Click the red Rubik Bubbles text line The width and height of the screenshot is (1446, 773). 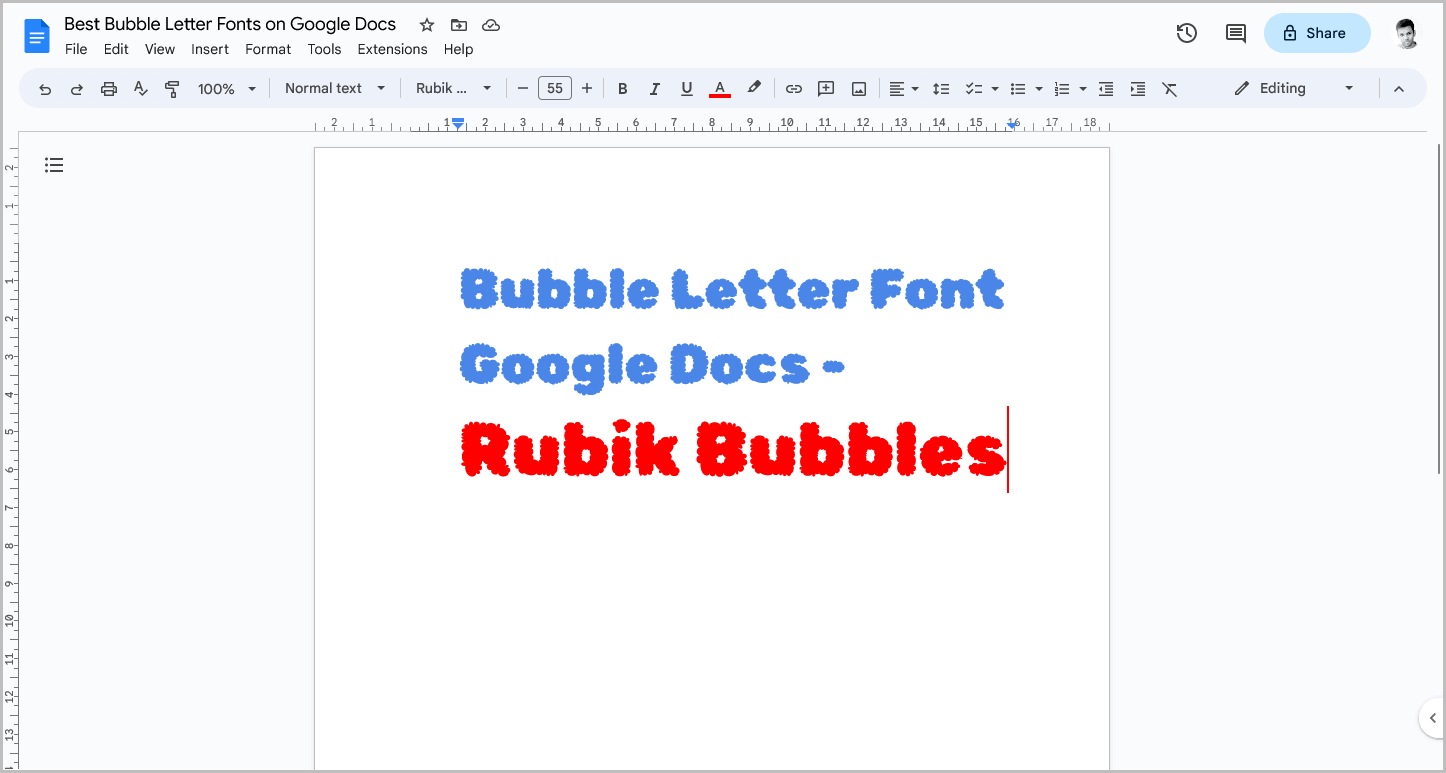tap(733, 451)
